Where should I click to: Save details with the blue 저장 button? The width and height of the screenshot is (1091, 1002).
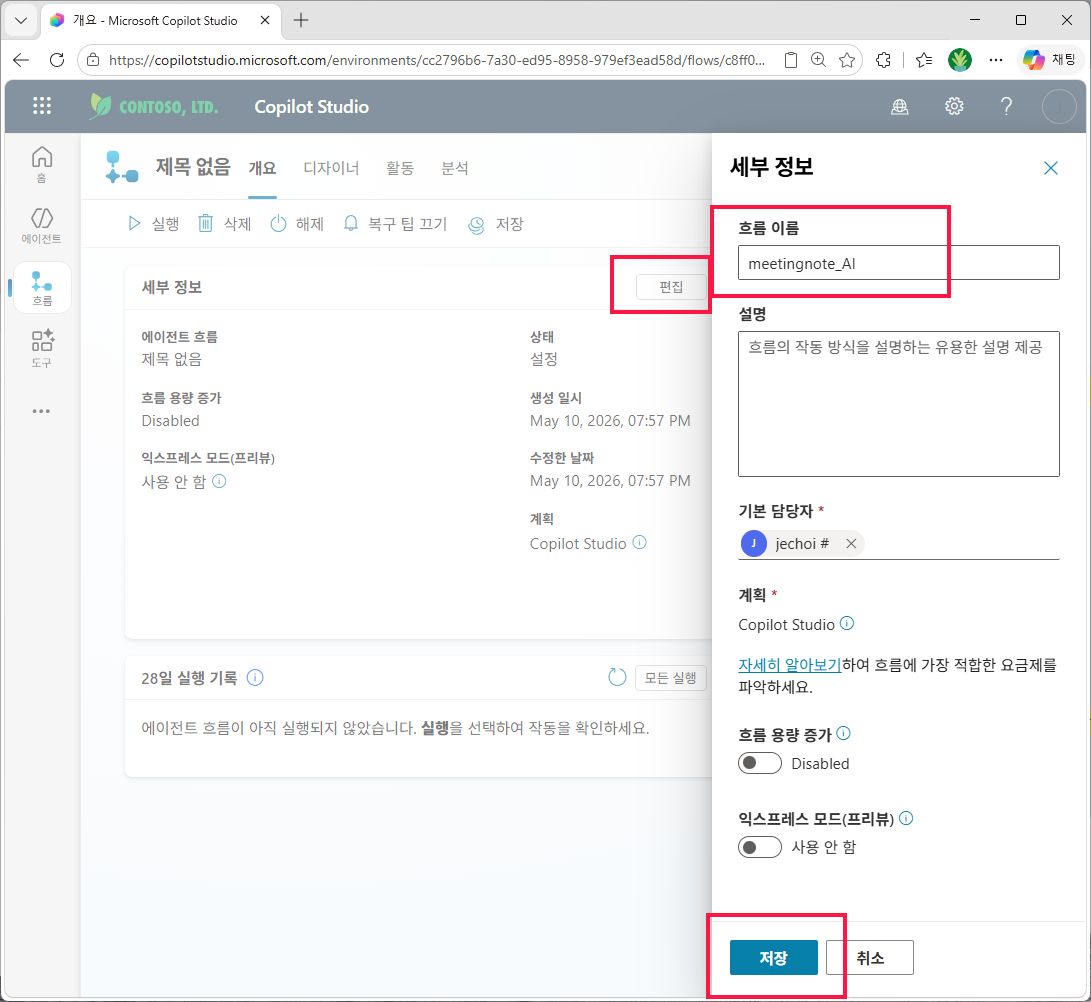[x=774, y=958]
